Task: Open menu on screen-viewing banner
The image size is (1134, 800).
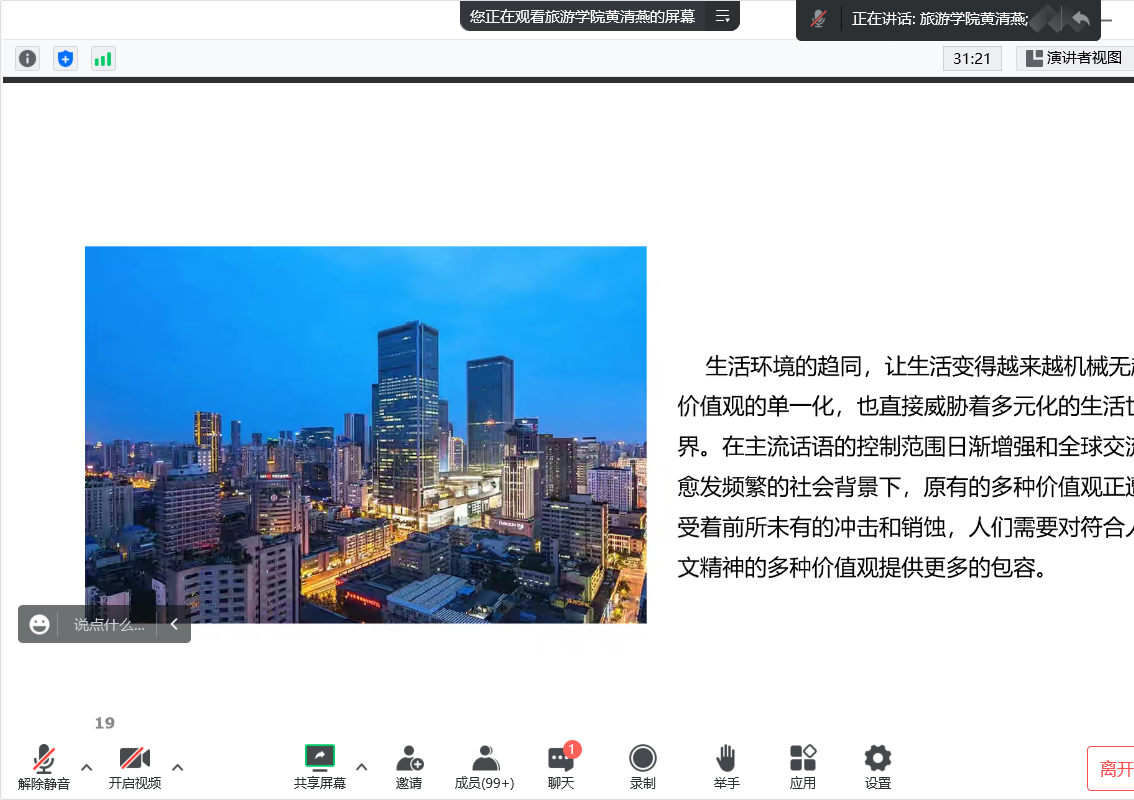Action: (x=722, y=16)
